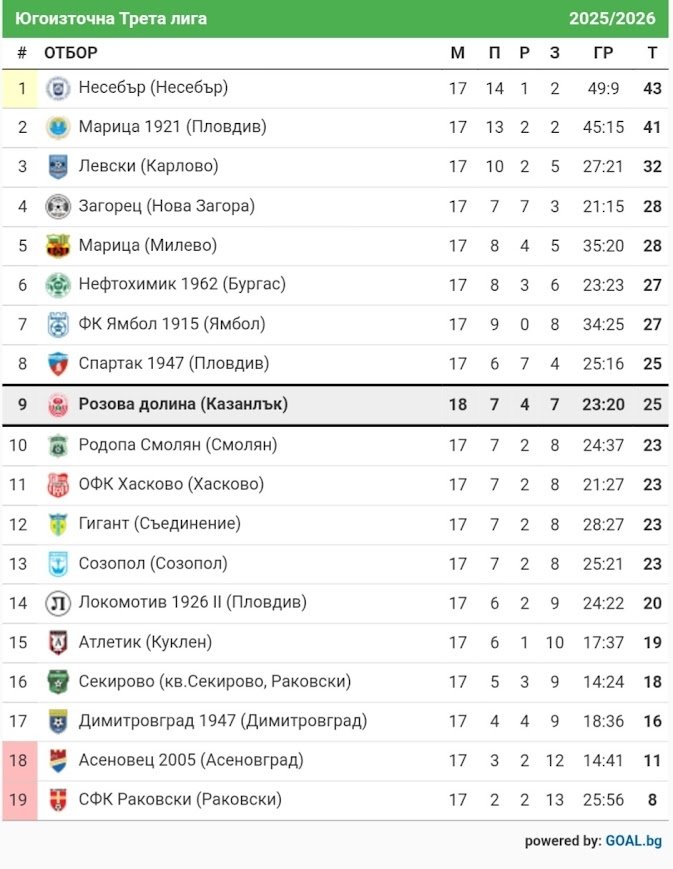This screenshot has width=673, height=869.
Task: Open team Спартак 1947 (Пловдив)
Action: tap(173, 363)
